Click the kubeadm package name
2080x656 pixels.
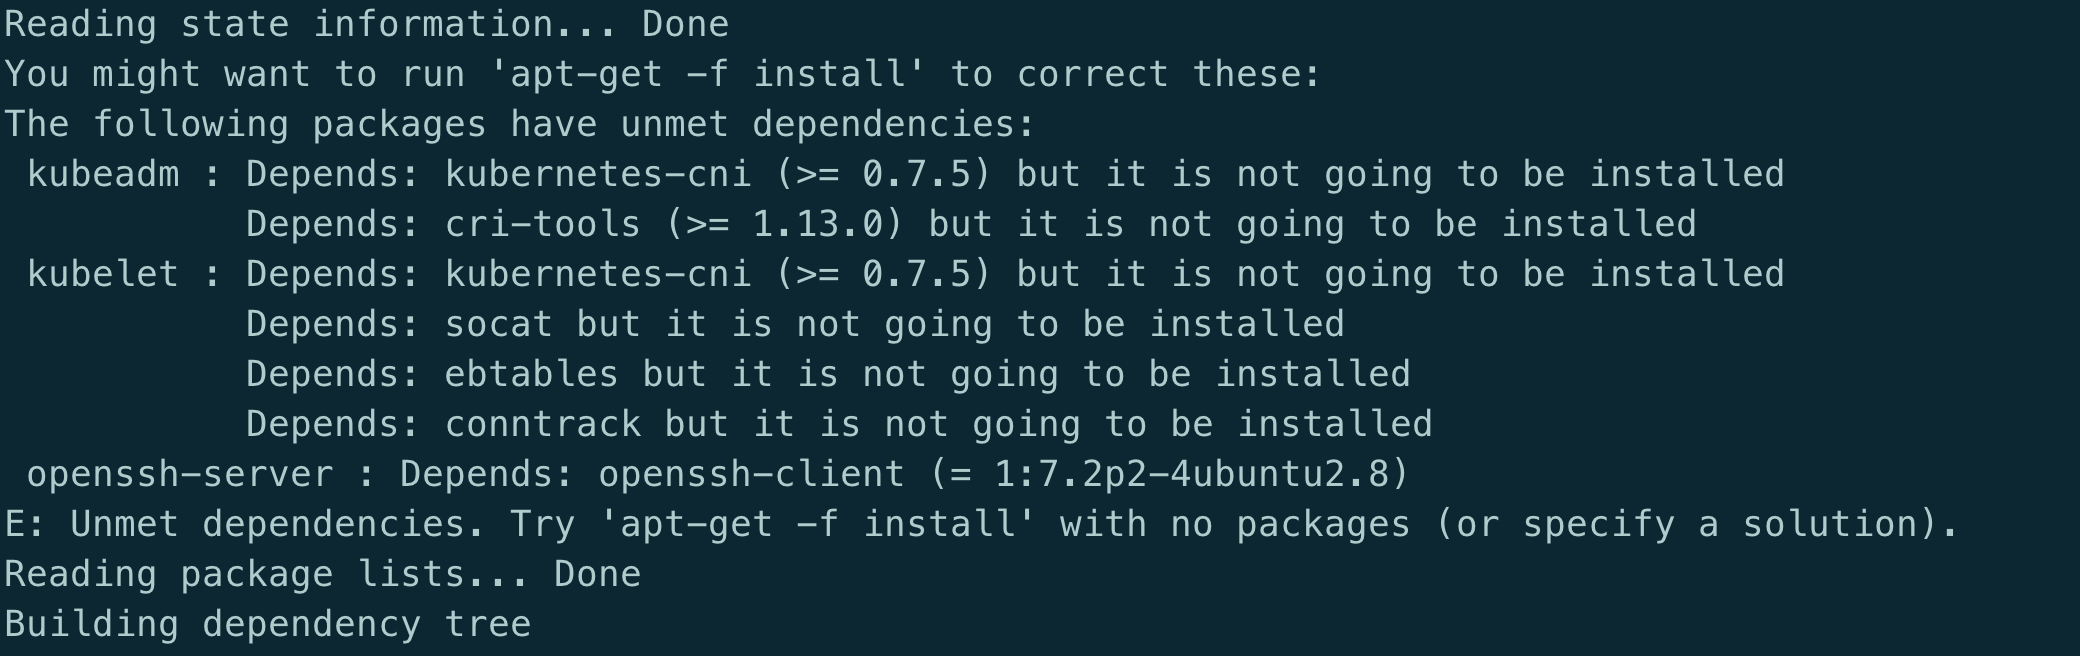point(103,174)
